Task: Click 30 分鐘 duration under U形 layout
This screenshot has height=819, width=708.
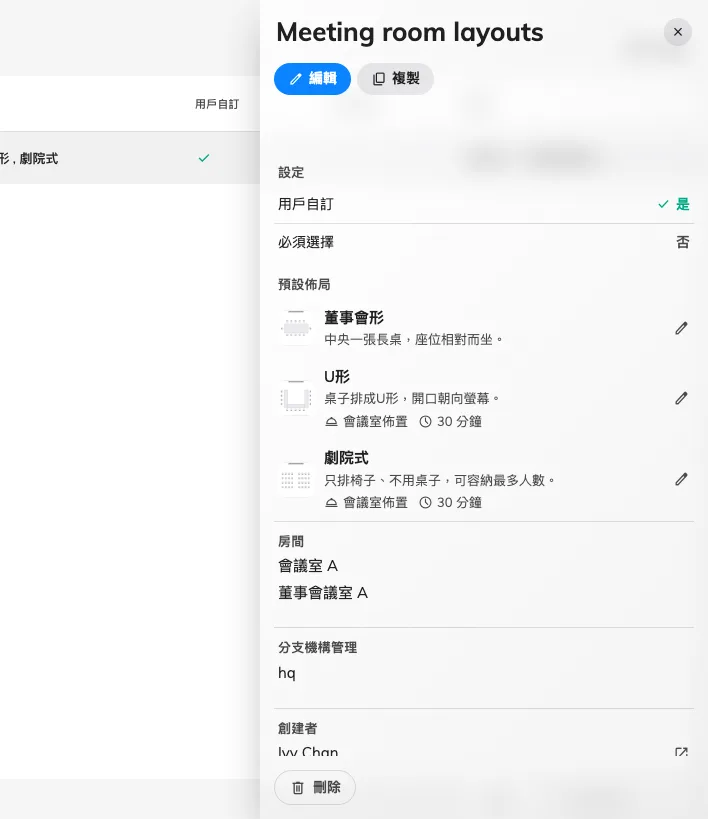Action: 450,422
